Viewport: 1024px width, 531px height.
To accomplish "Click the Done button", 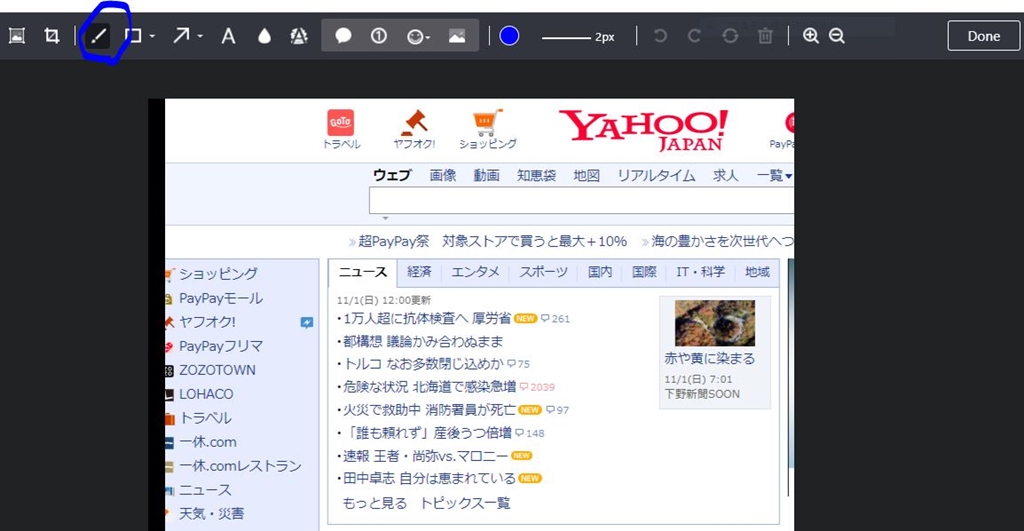I will click(x=984, y=36).
